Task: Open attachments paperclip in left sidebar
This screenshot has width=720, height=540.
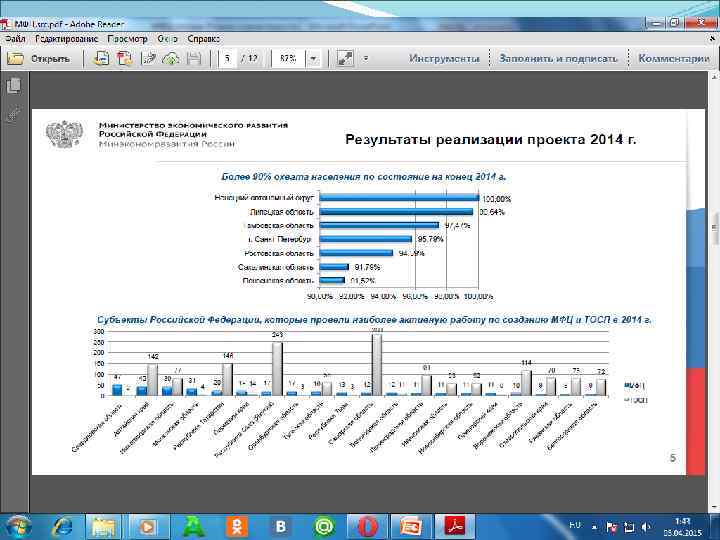Action: pos(14,113)
